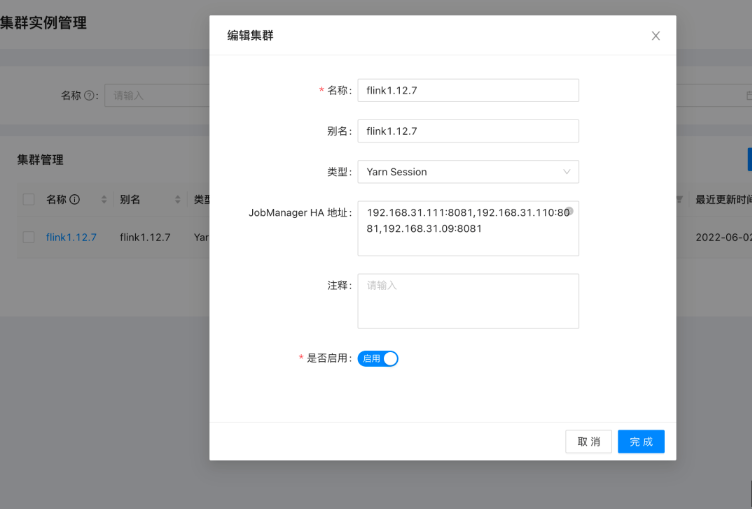Click the 注释 textarea
The width and height of the screenshot is (752, 509).
pos(468,301)
